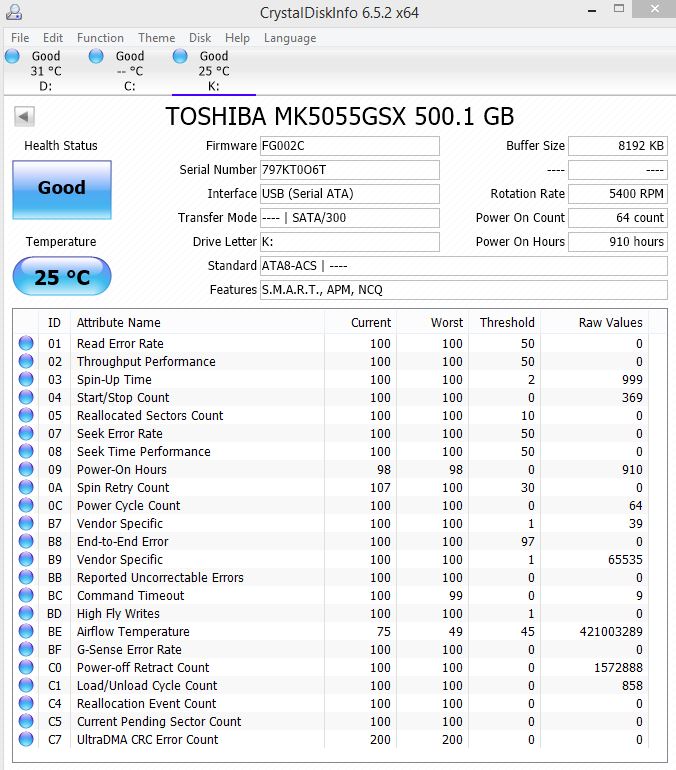The image size is (676, 770).
Task: Click status orb for Load/Unload Cycle Count
Action: click(x=26, y=685)
